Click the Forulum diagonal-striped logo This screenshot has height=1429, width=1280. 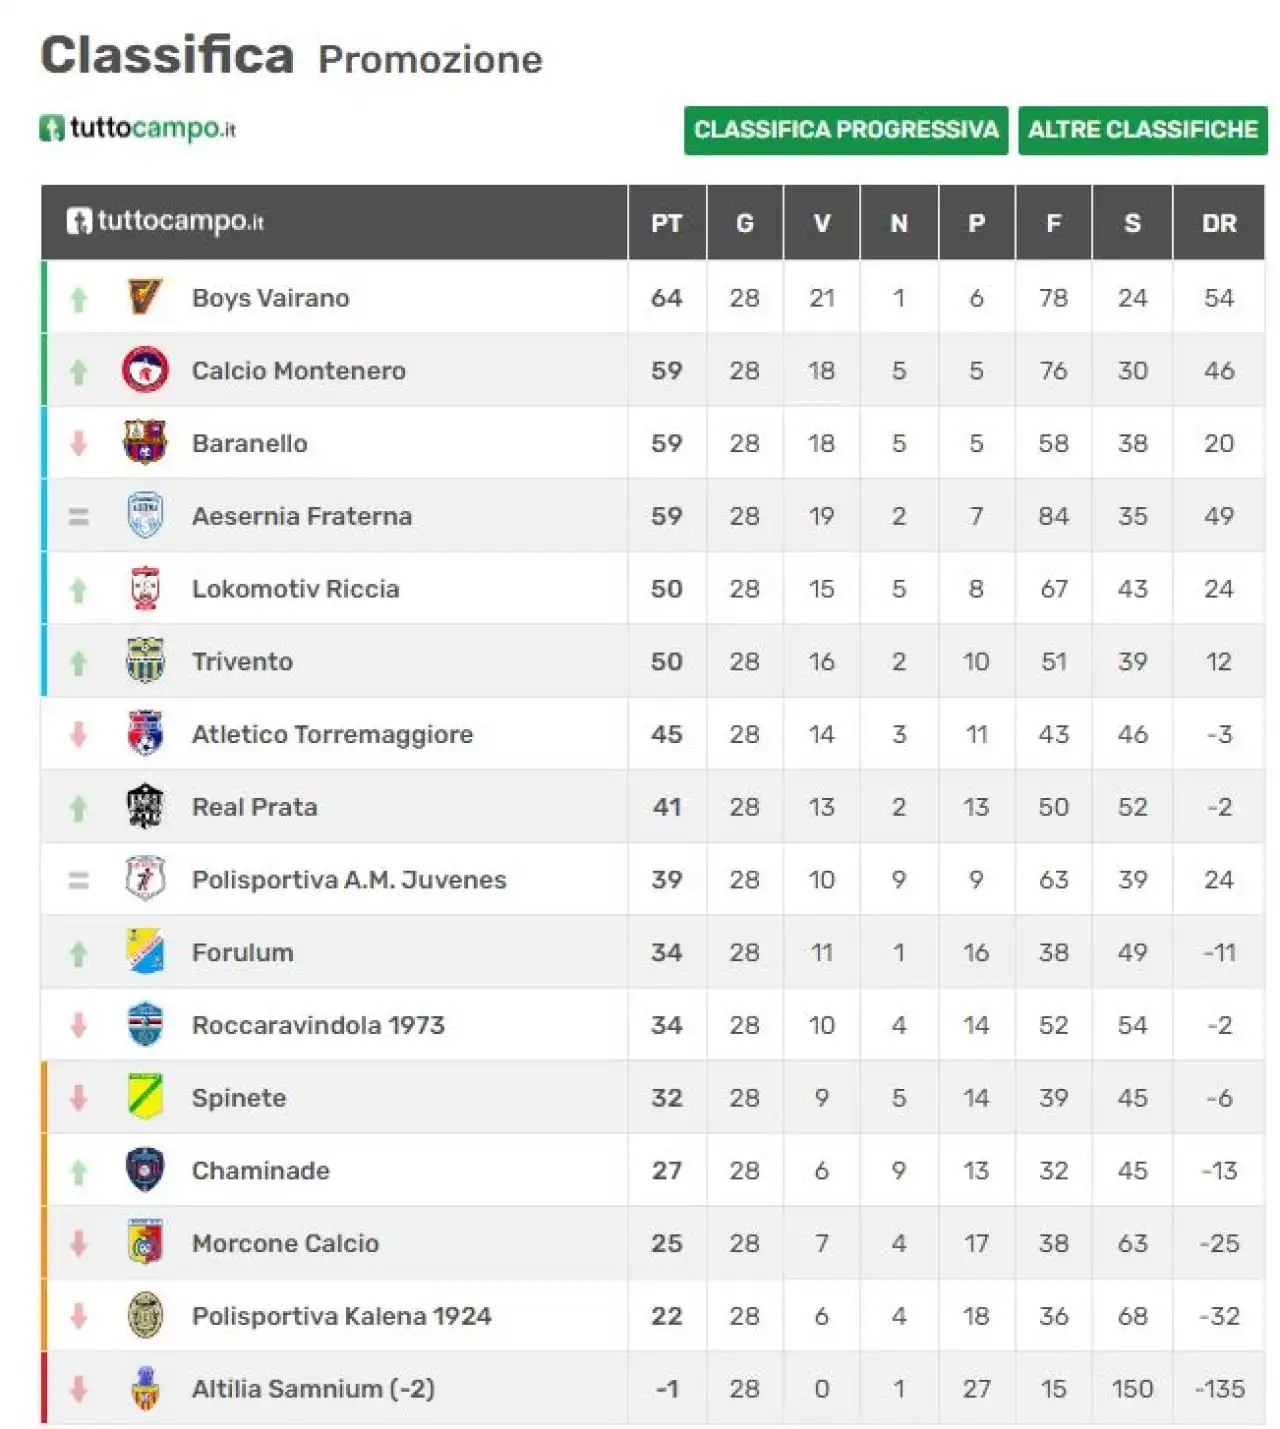[145, 952]
